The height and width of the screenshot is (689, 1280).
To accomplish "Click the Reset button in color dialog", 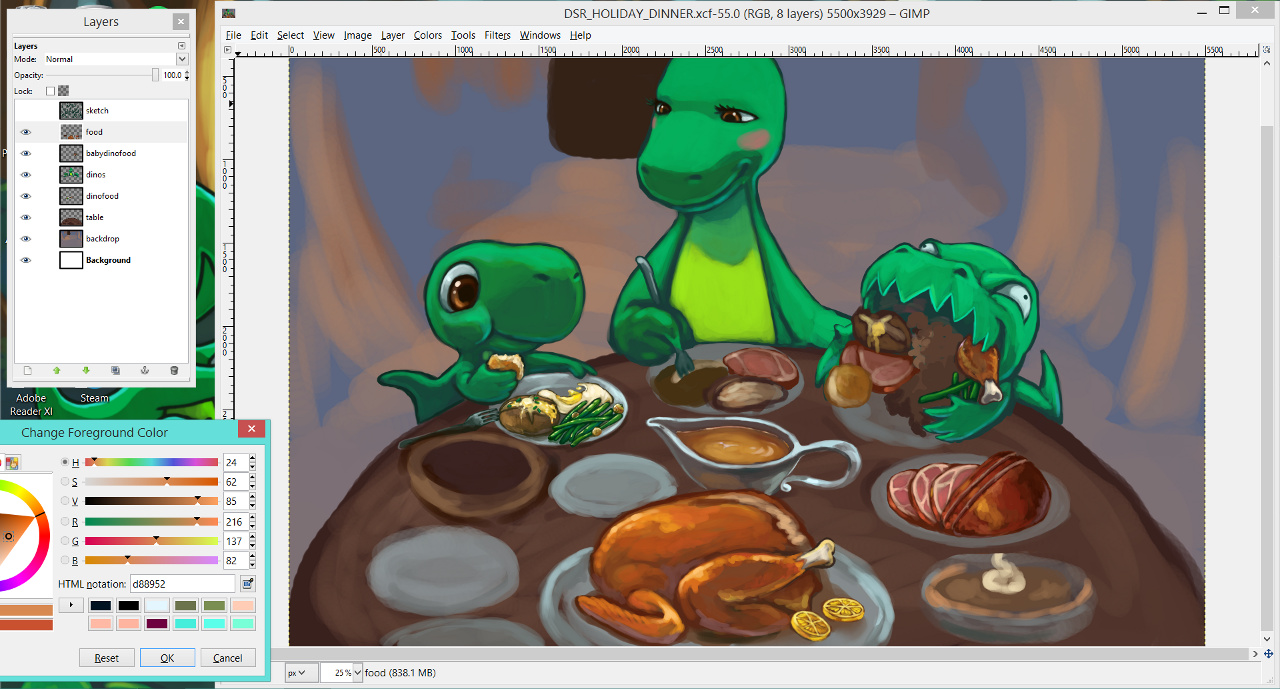I will 107,658.
